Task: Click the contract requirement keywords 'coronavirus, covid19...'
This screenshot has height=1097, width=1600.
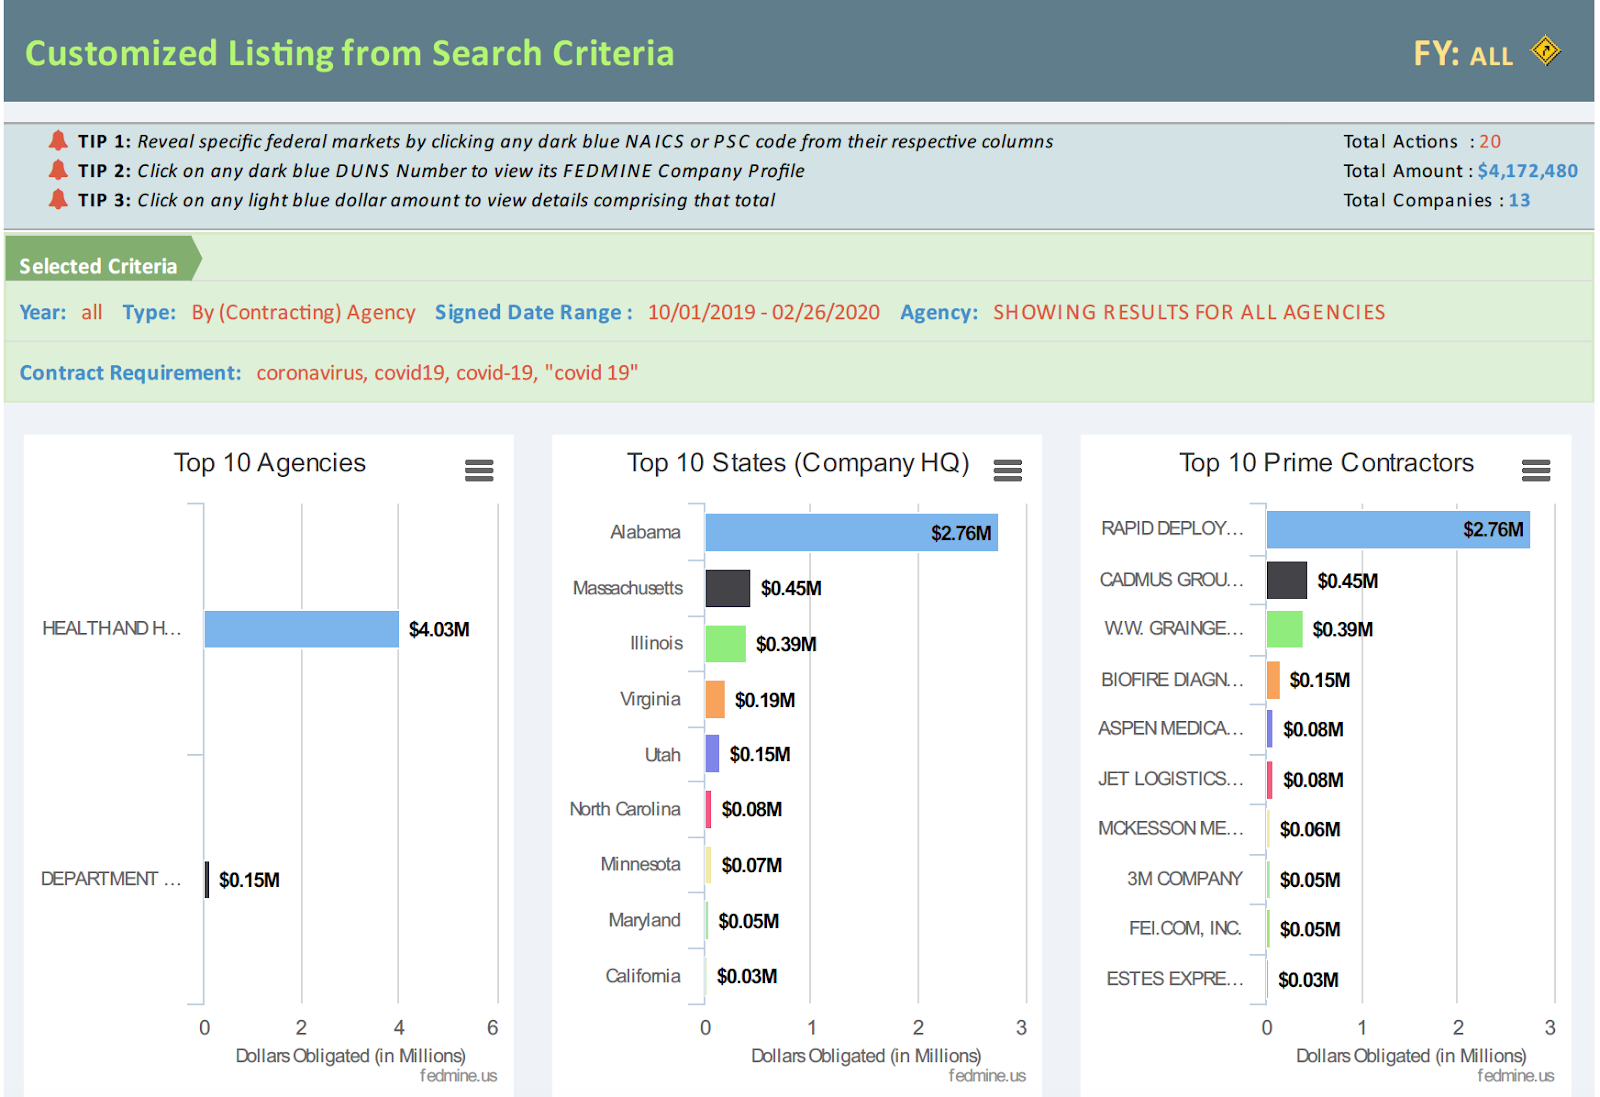Action: point(447,373)
